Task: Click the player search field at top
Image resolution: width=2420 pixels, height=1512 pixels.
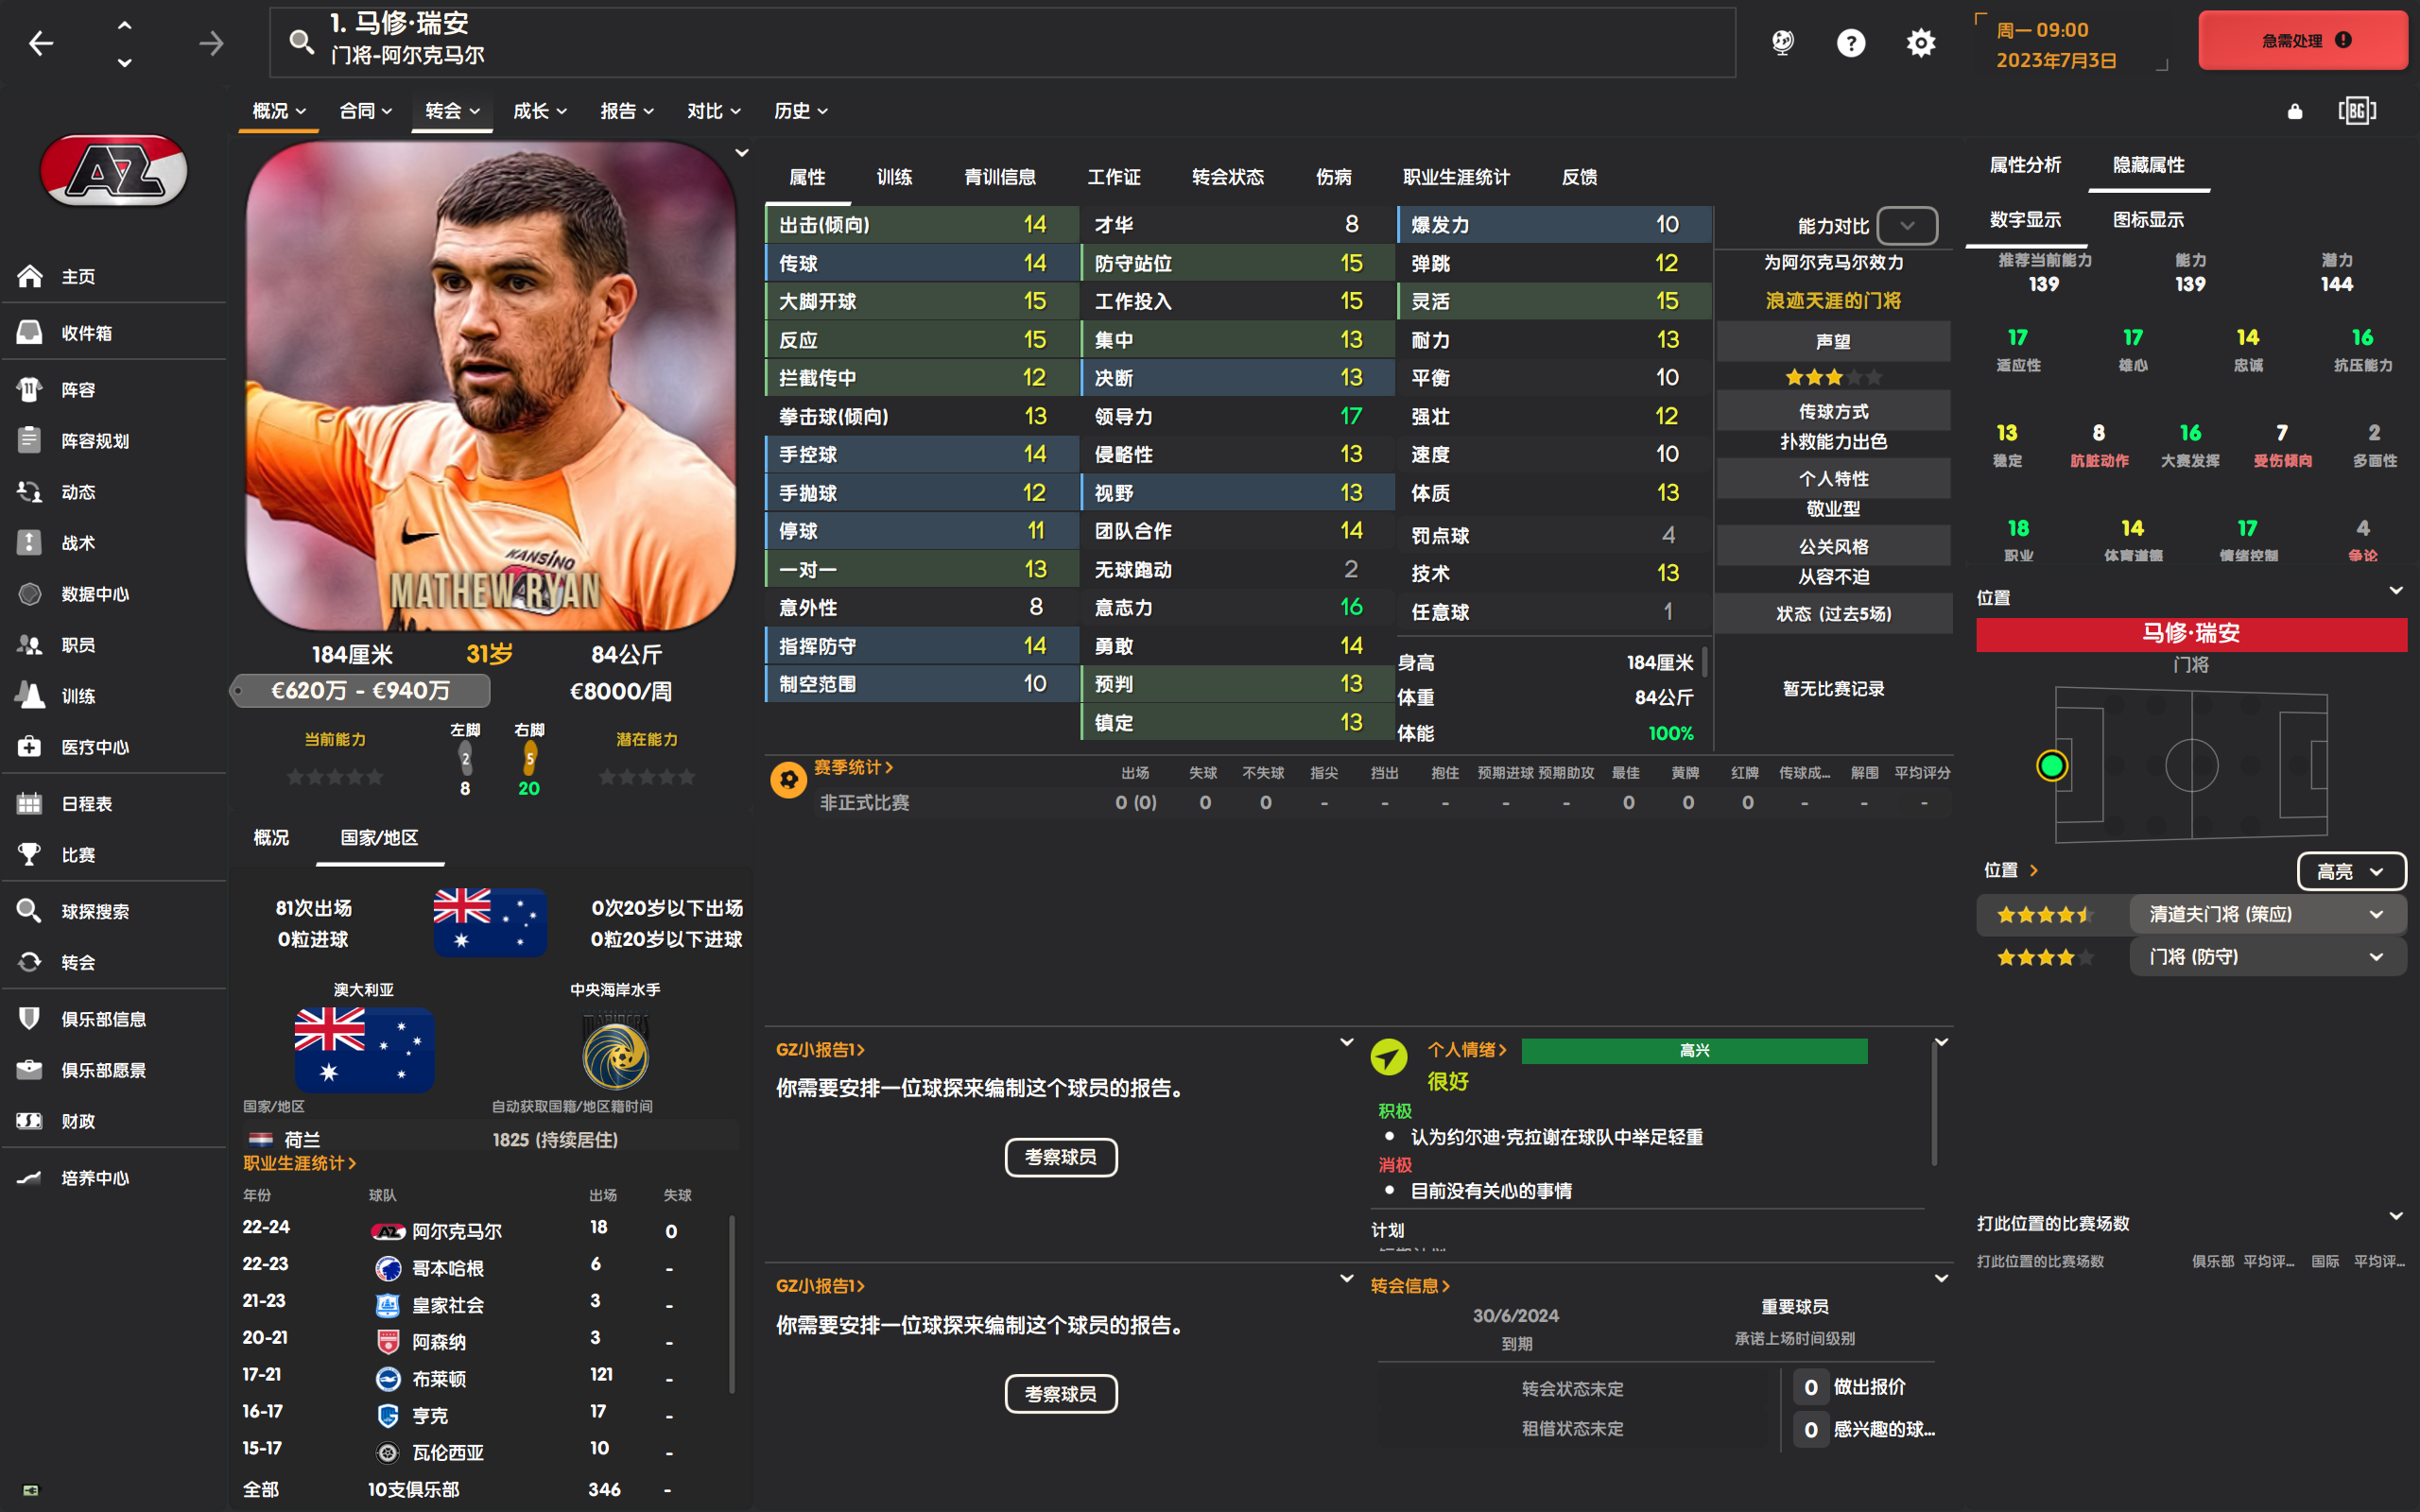Action: [x=1000, y=41]
